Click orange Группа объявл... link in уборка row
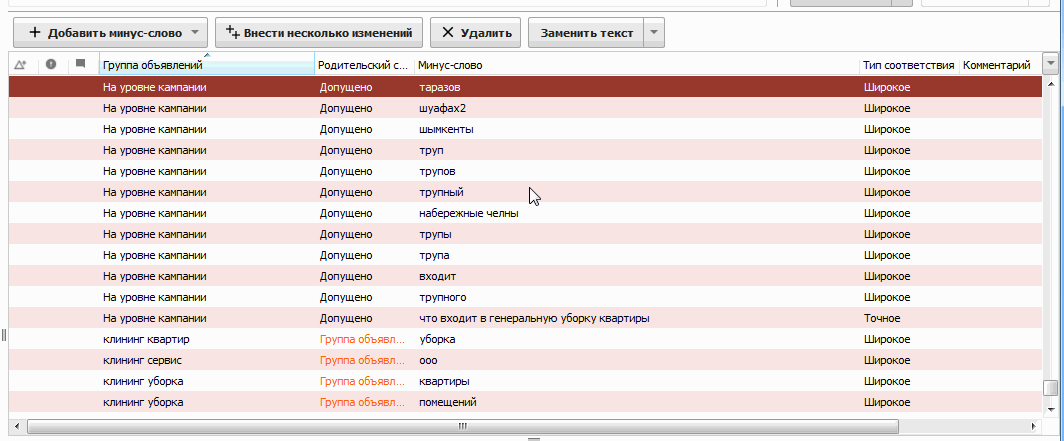The width and height of the screenshot is (1064, 441). tap(363, 339)
